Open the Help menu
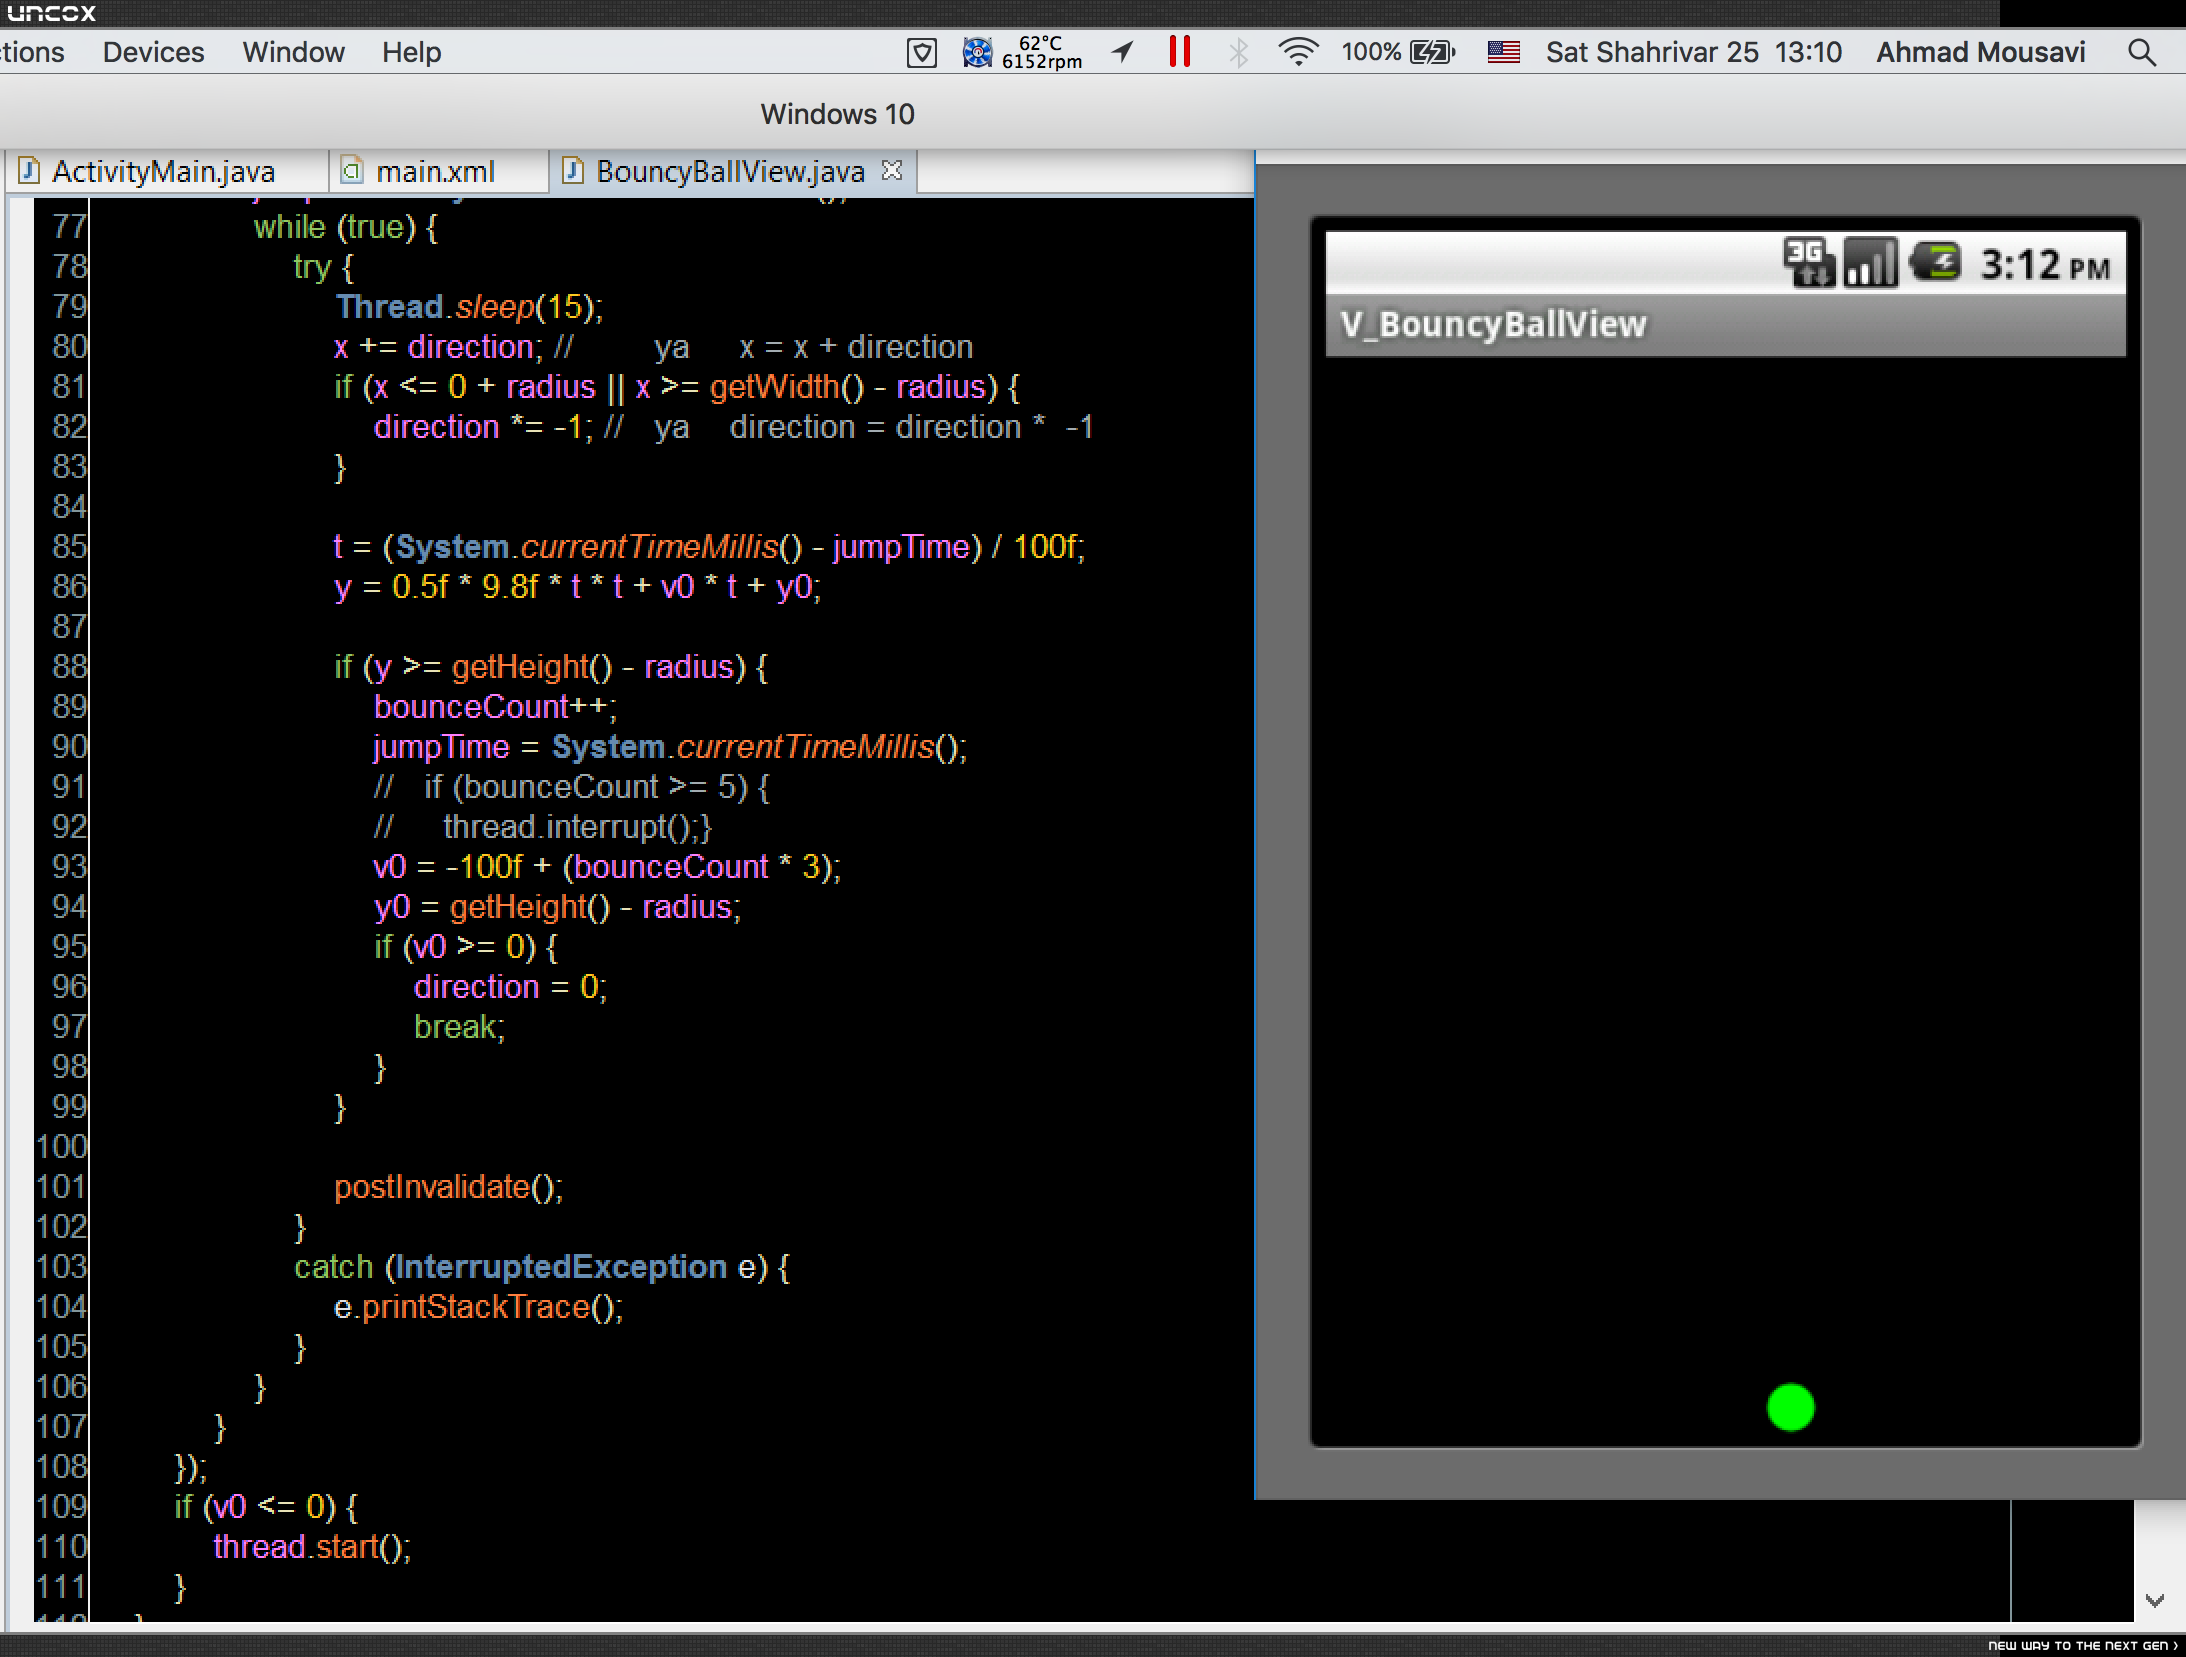 coord(411,52)
